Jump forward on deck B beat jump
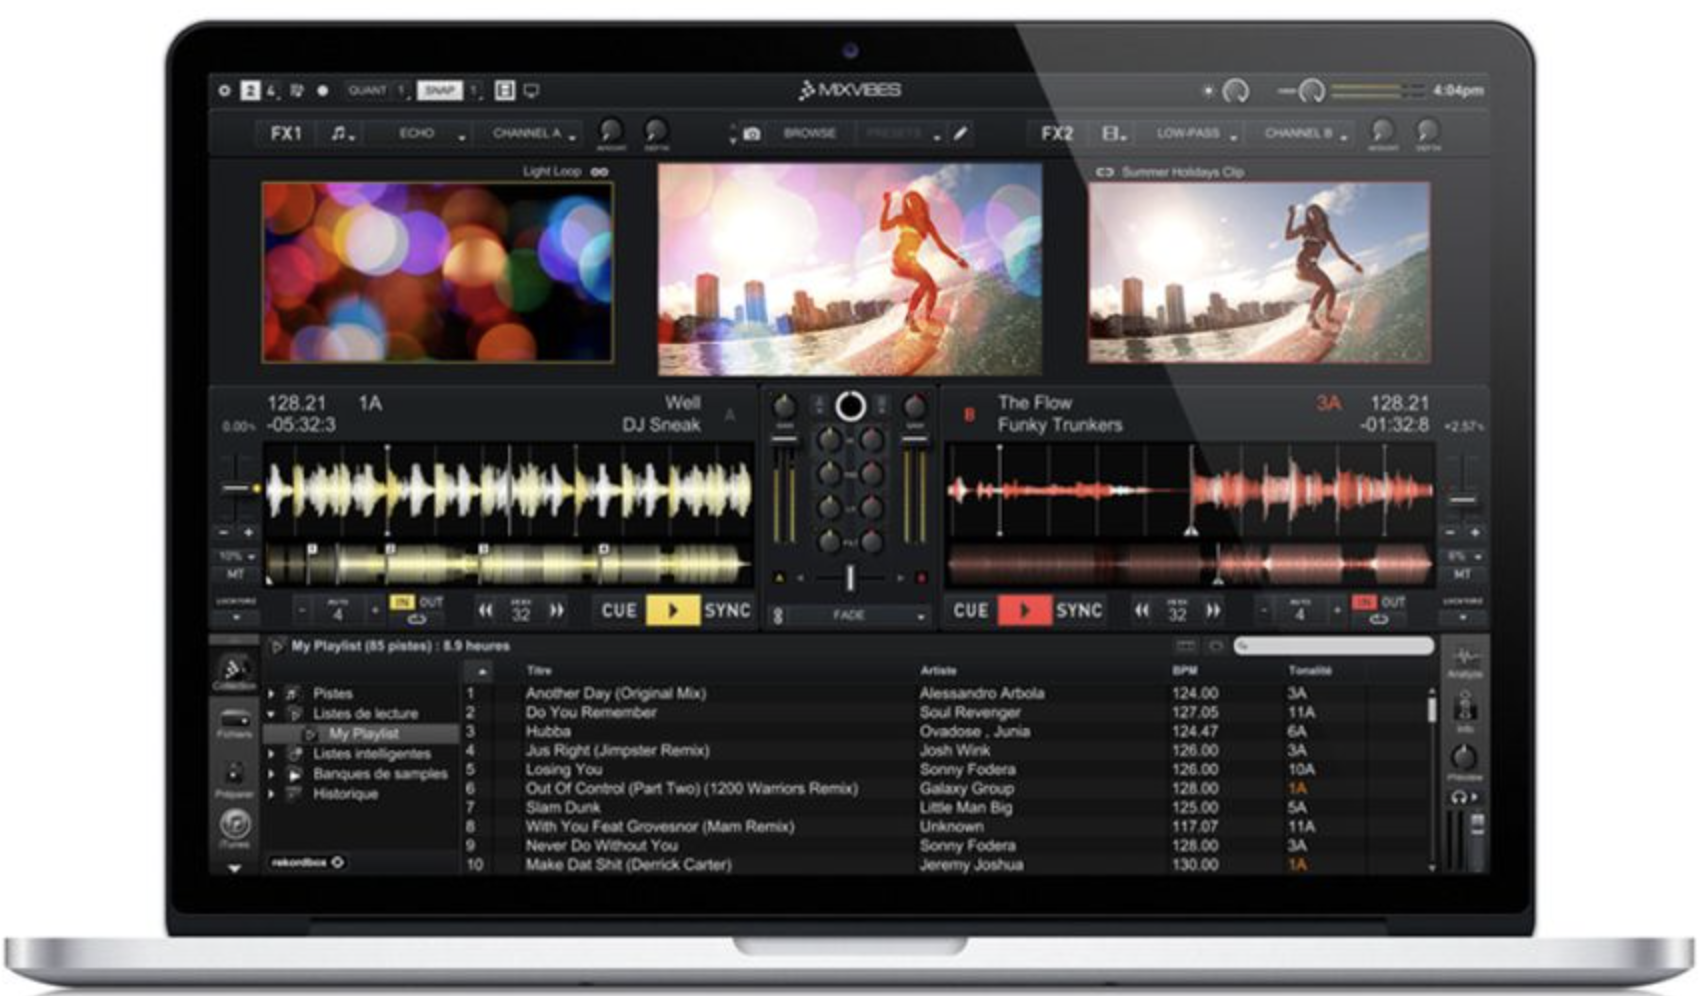 coord(1213,610)
